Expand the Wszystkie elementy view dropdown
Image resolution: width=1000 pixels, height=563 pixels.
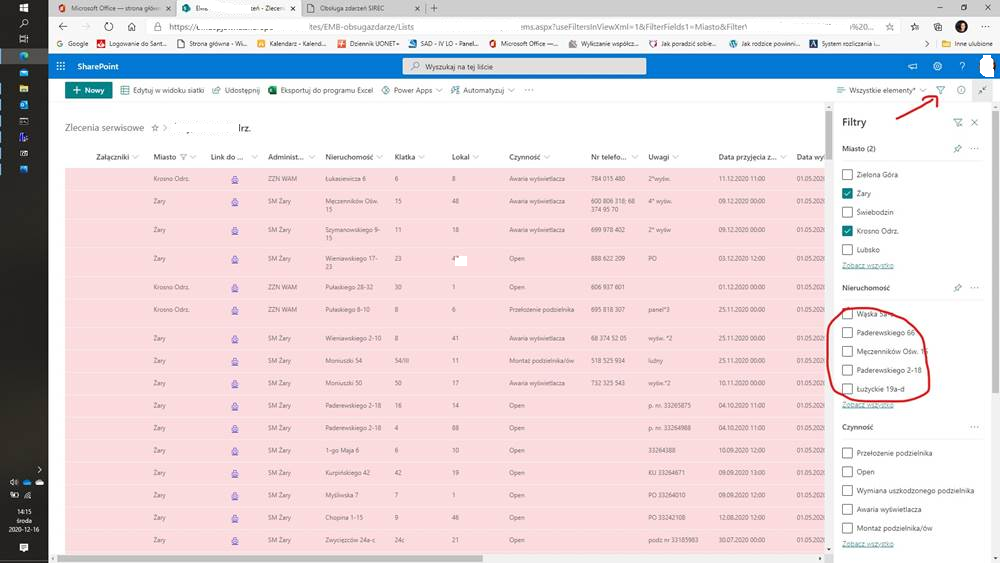(x=881, y=90)
